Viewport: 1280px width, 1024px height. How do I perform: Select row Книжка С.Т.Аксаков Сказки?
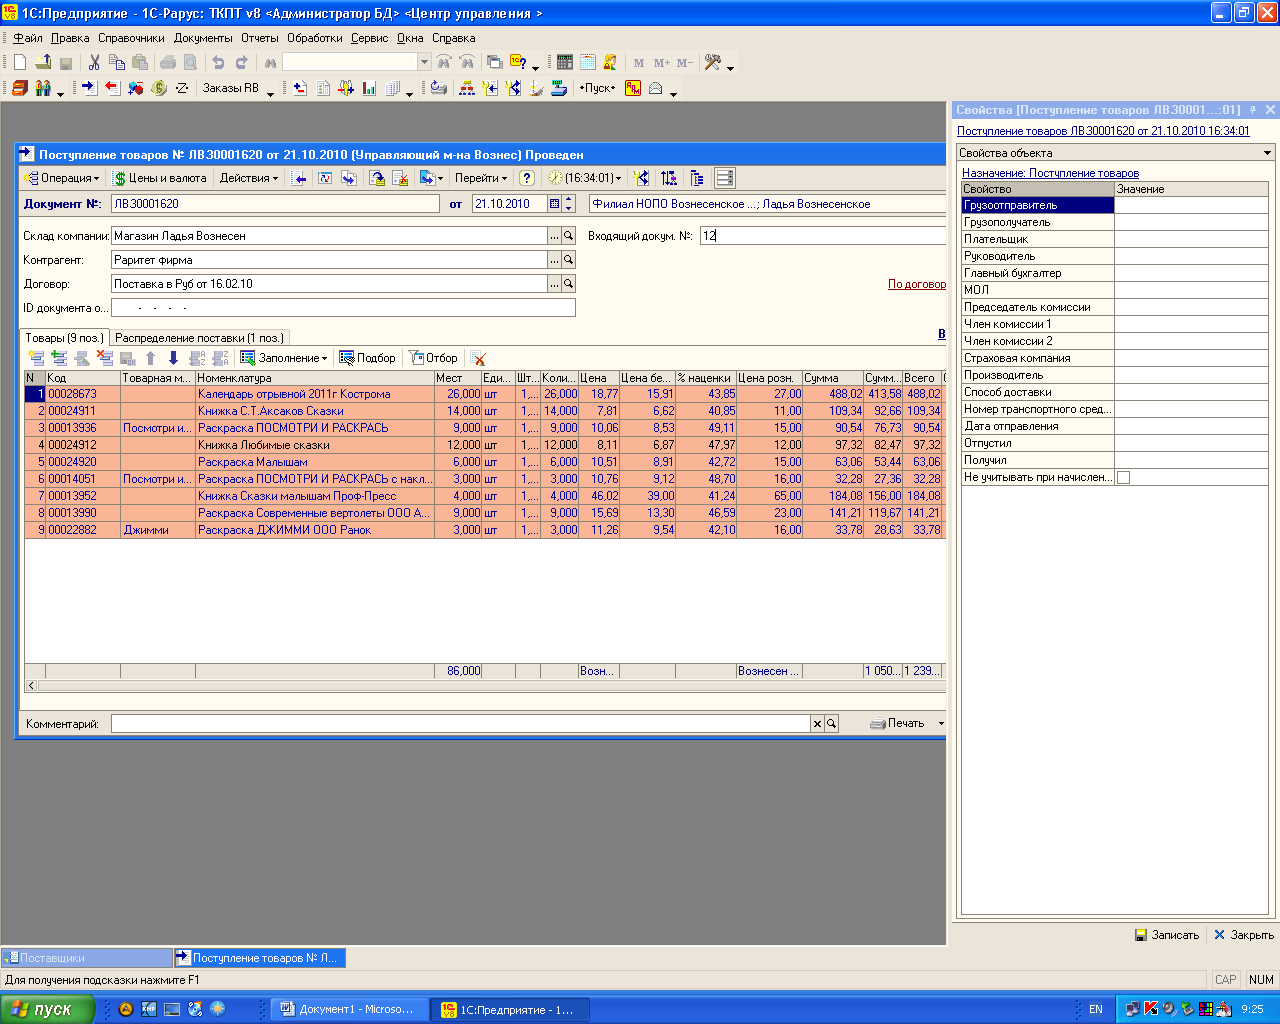click(x=484, y=411)
